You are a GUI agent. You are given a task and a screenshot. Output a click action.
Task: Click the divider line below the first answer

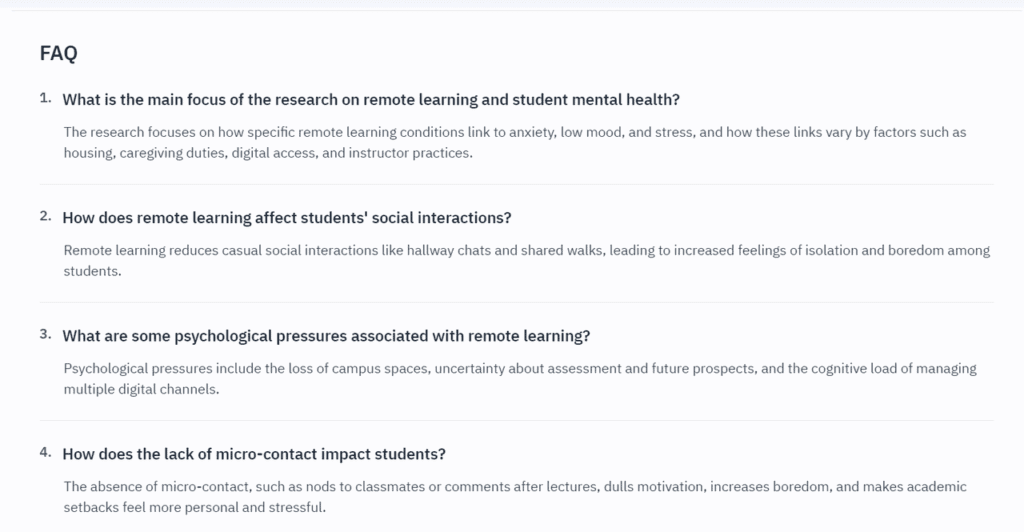point(516,185)
